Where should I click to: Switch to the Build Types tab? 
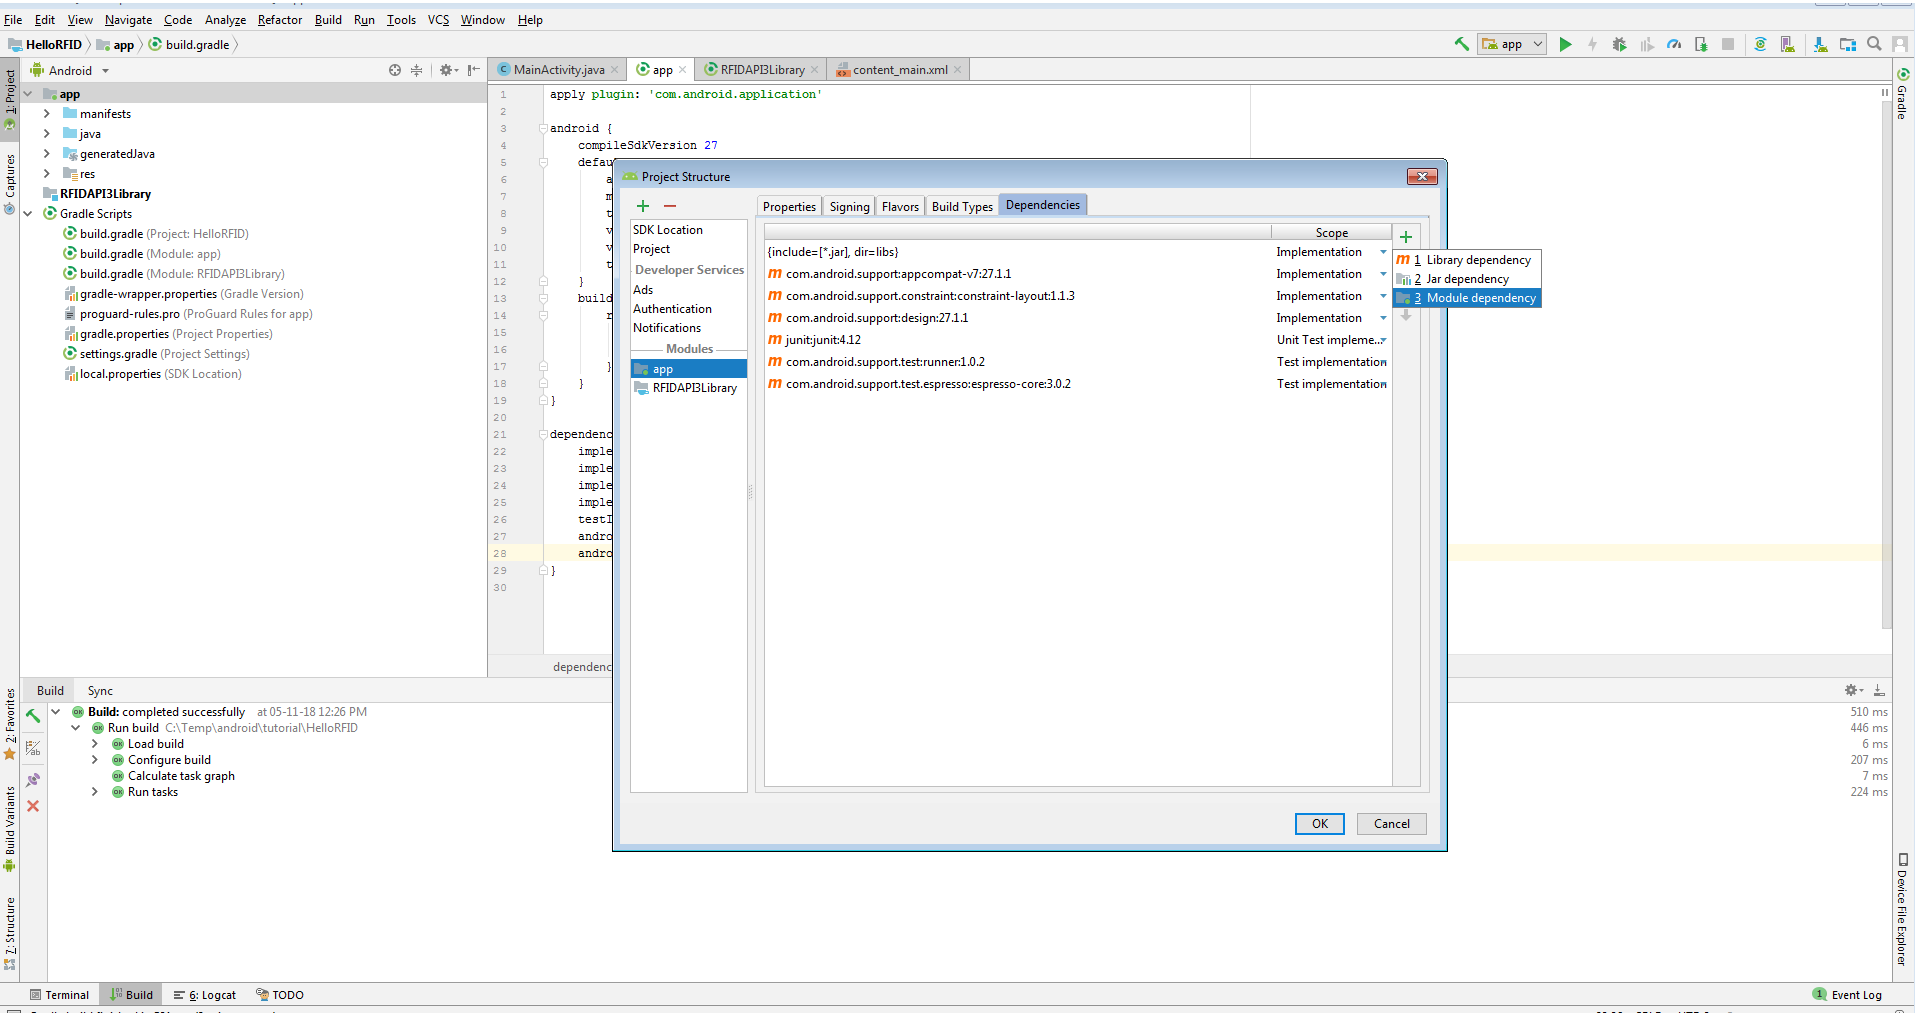(961, 206)
